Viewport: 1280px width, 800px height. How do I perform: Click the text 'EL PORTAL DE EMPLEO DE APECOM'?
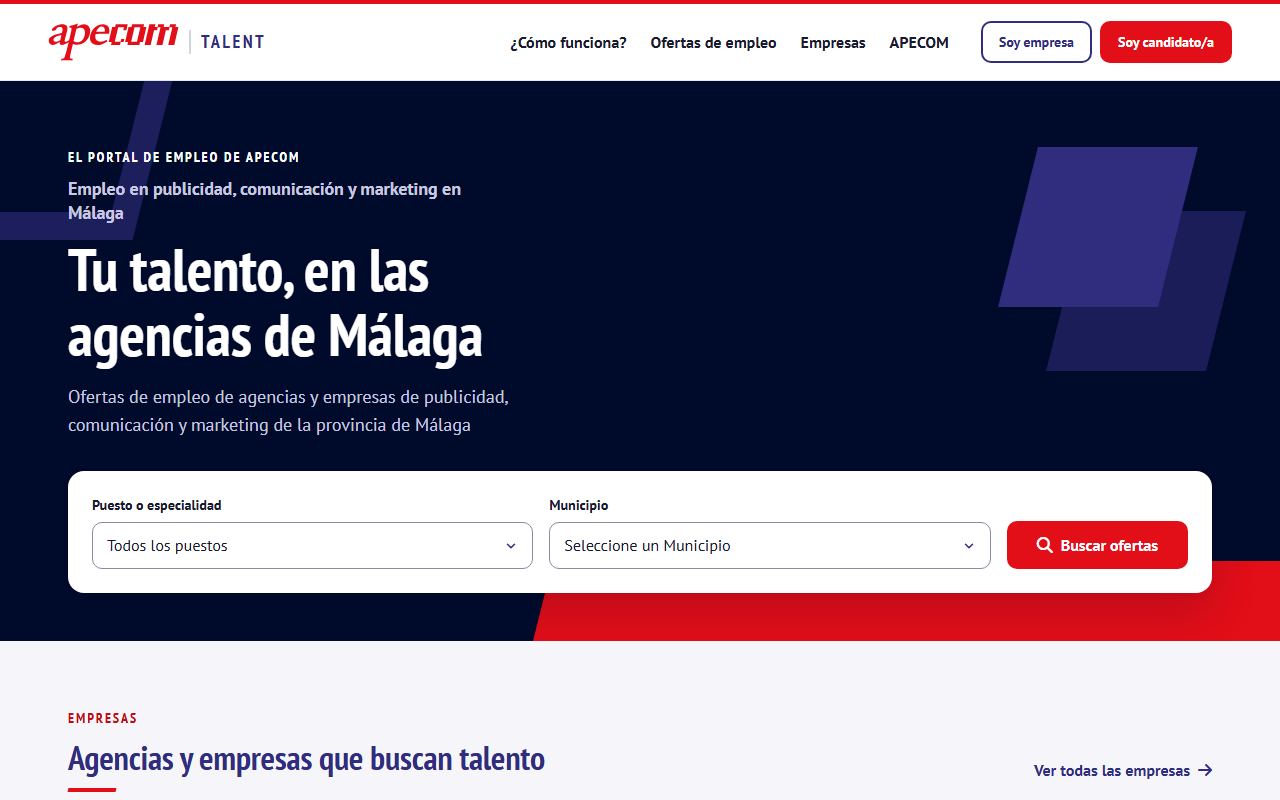[184, 157]
